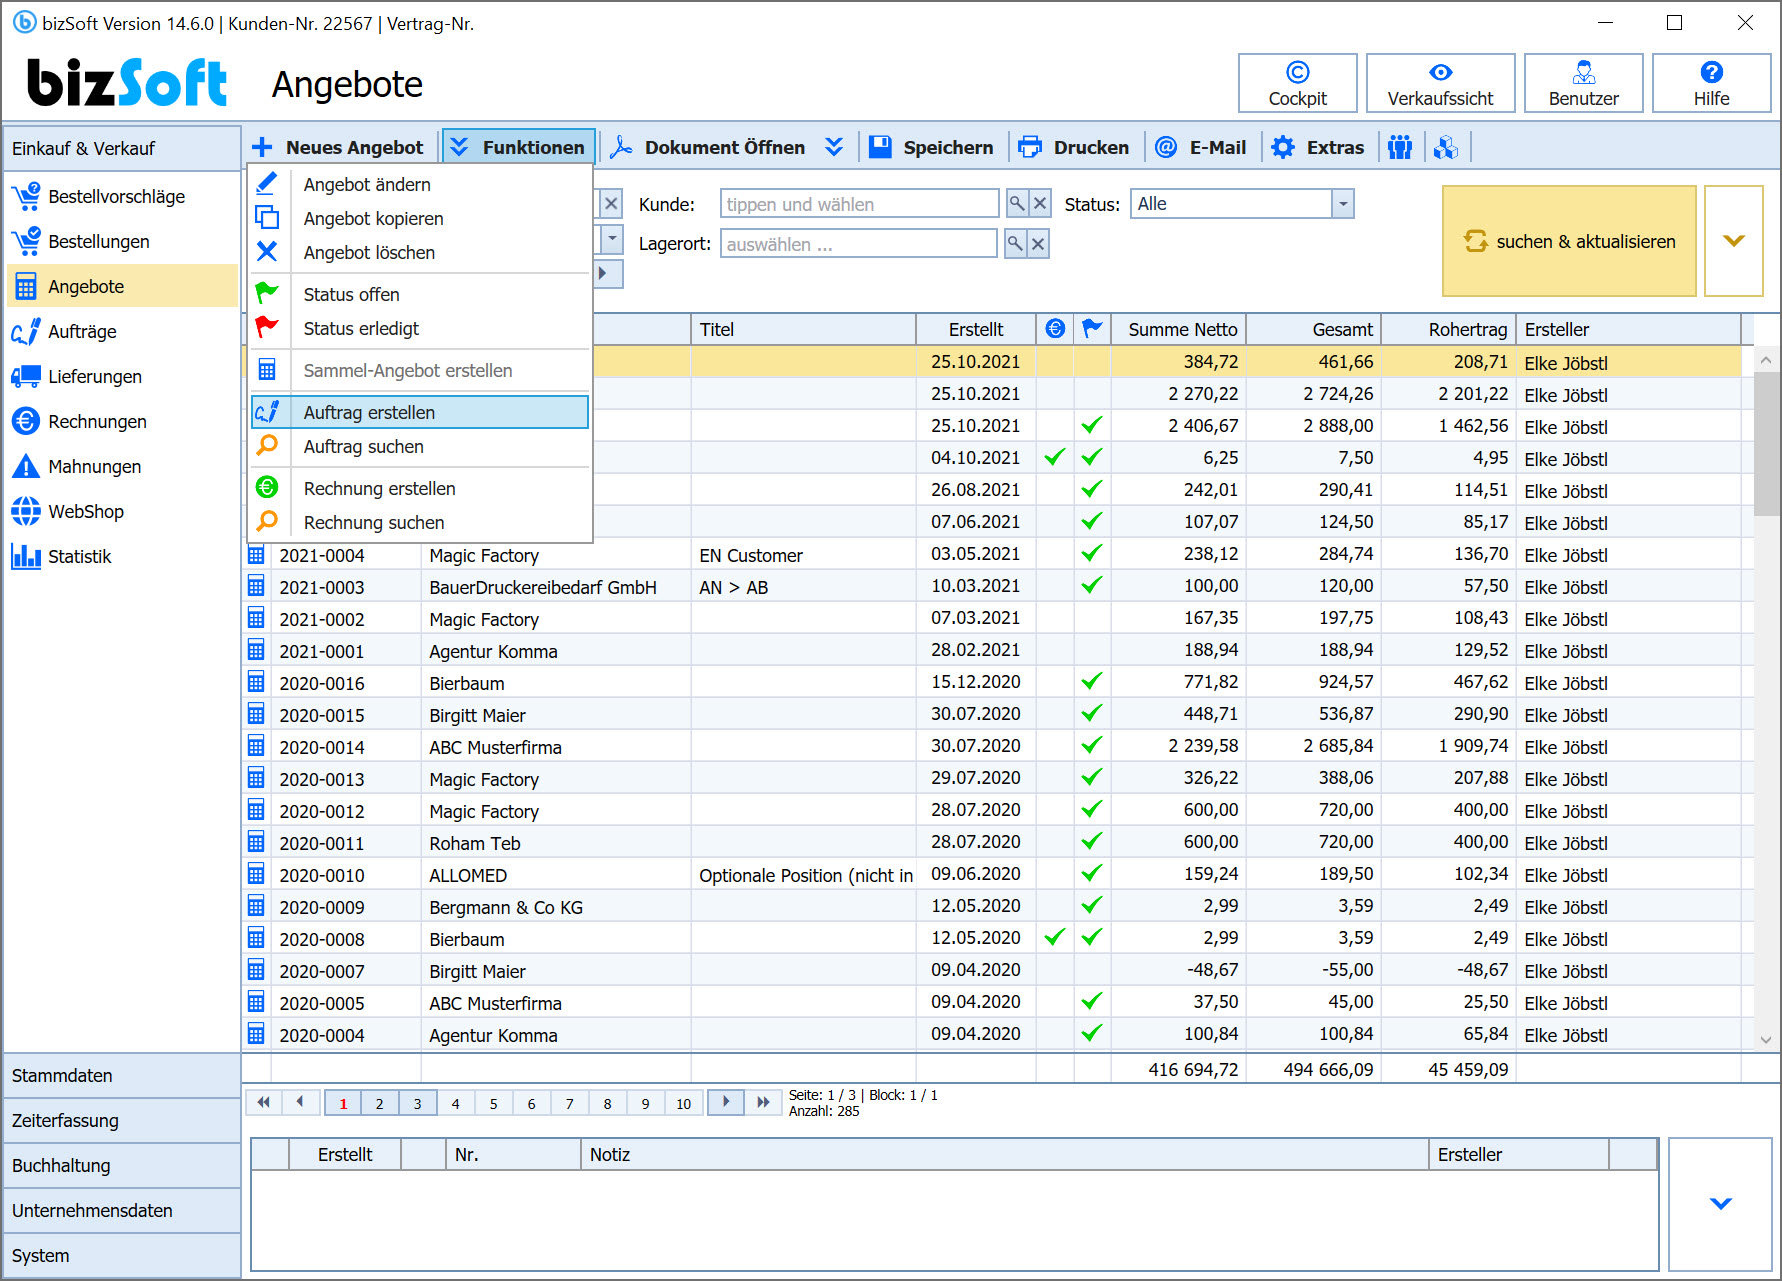Select Rechnung erstellen menu entry
Screen dimensions: 1782x1281
coord(420,488)
